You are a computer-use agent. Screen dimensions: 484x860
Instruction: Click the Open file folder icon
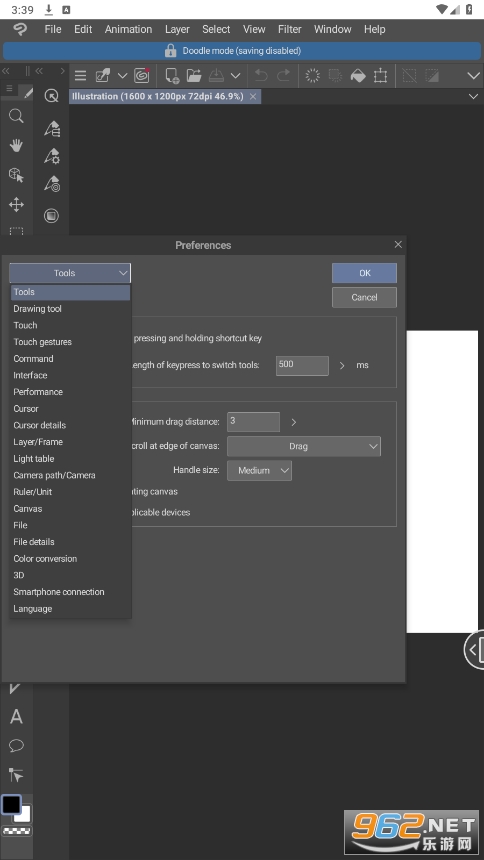[x=194, y=75]
